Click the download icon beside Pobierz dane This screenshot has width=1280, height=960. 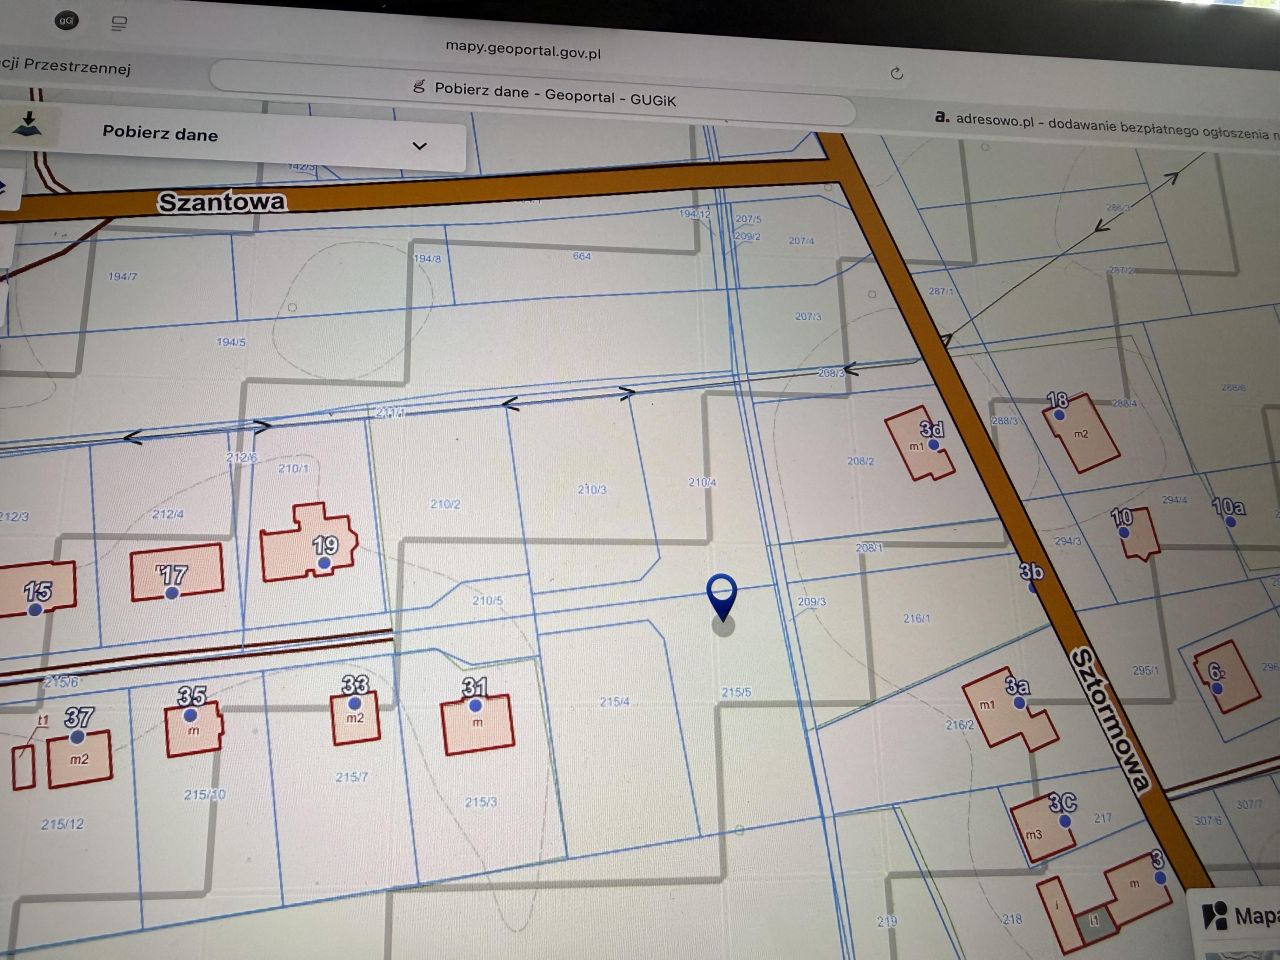click(29, 124)
